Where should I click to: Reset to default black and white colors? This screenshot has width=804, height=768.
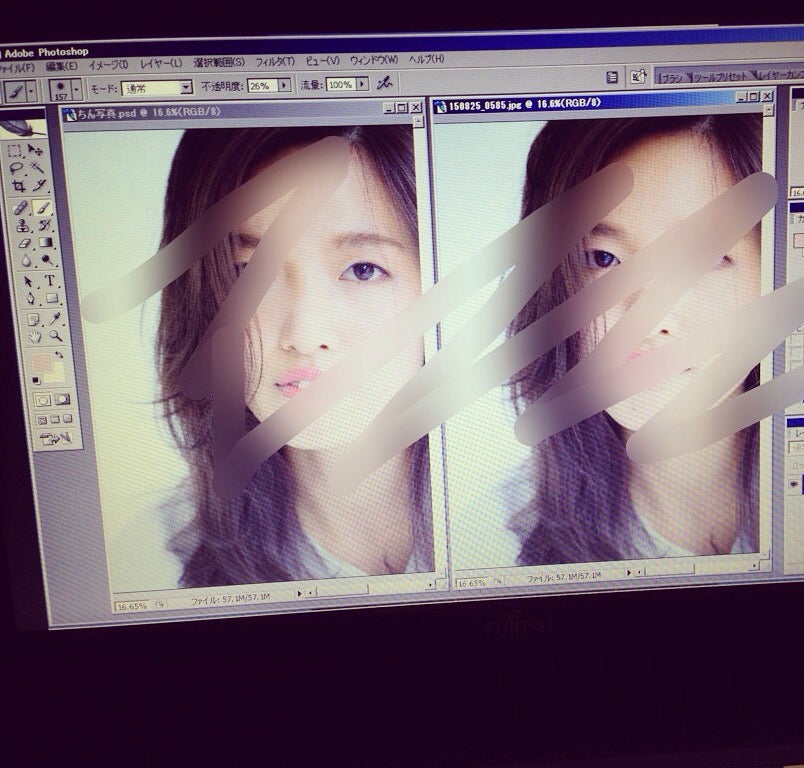click(x=36, y=380)
